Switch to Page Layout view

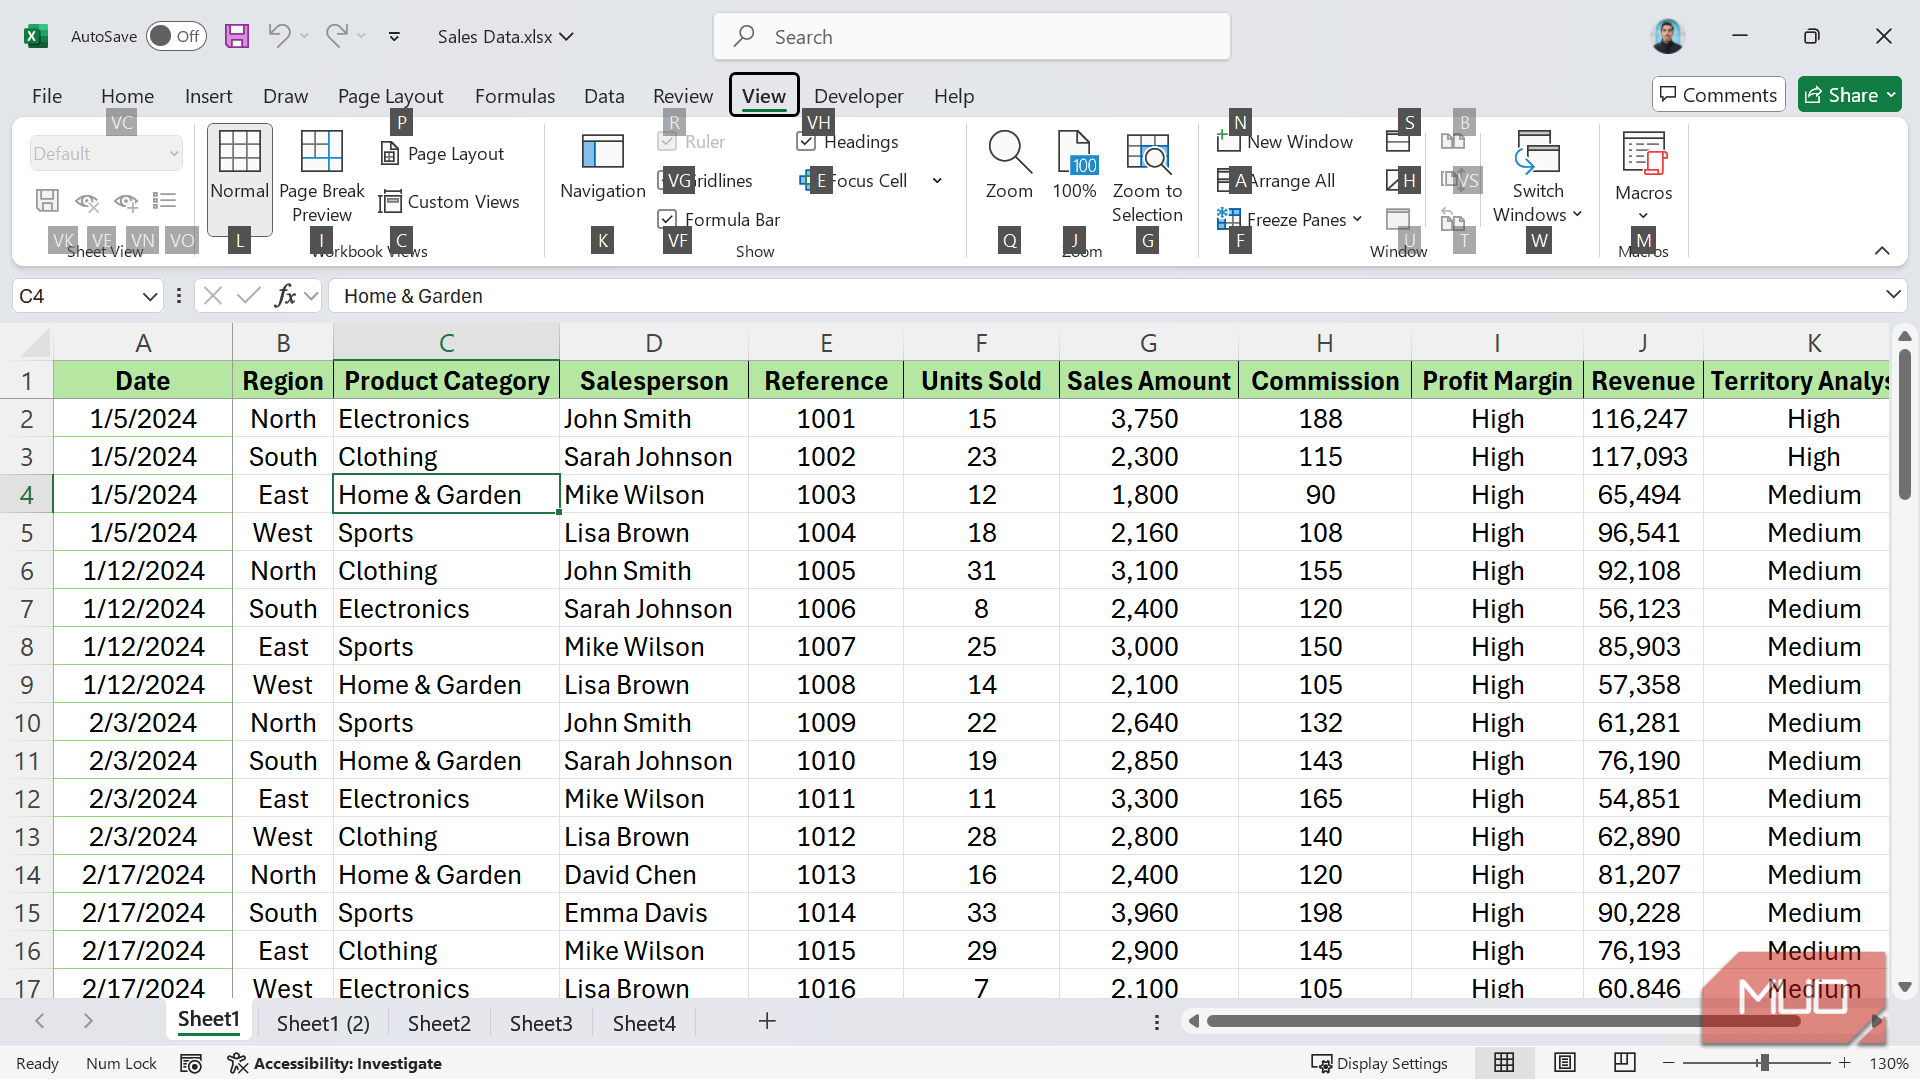point(442,154)
